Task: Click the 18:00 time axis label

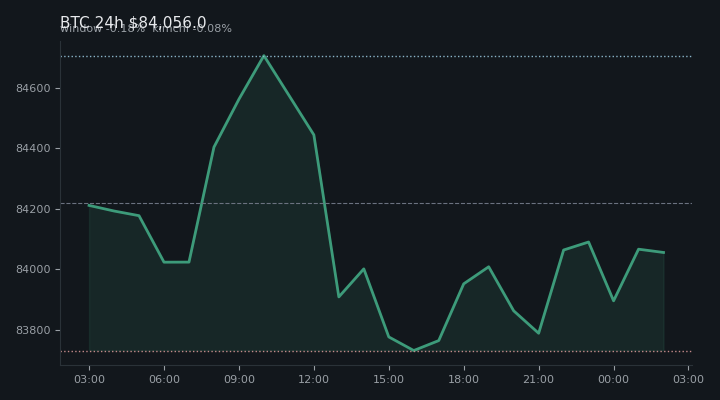Action: [463, 379]
